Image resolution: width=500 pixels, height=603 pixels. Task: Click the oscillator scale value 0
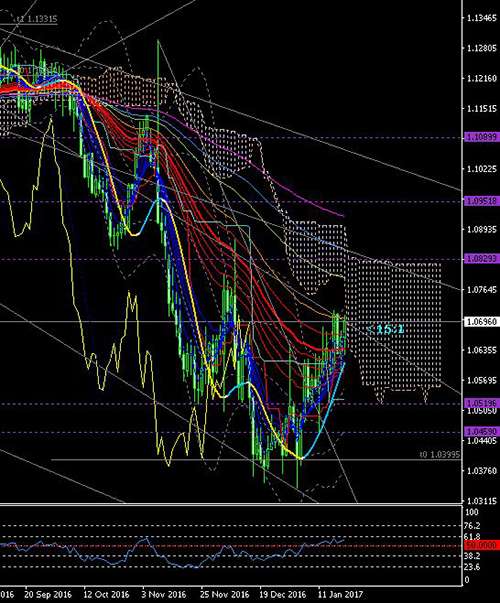(467, 580)
